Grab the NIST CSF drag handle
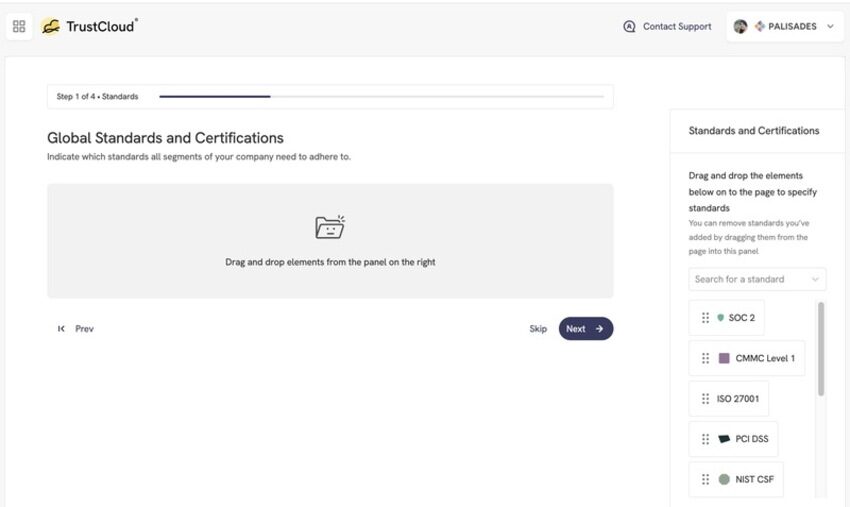 [x=705, y=479]
